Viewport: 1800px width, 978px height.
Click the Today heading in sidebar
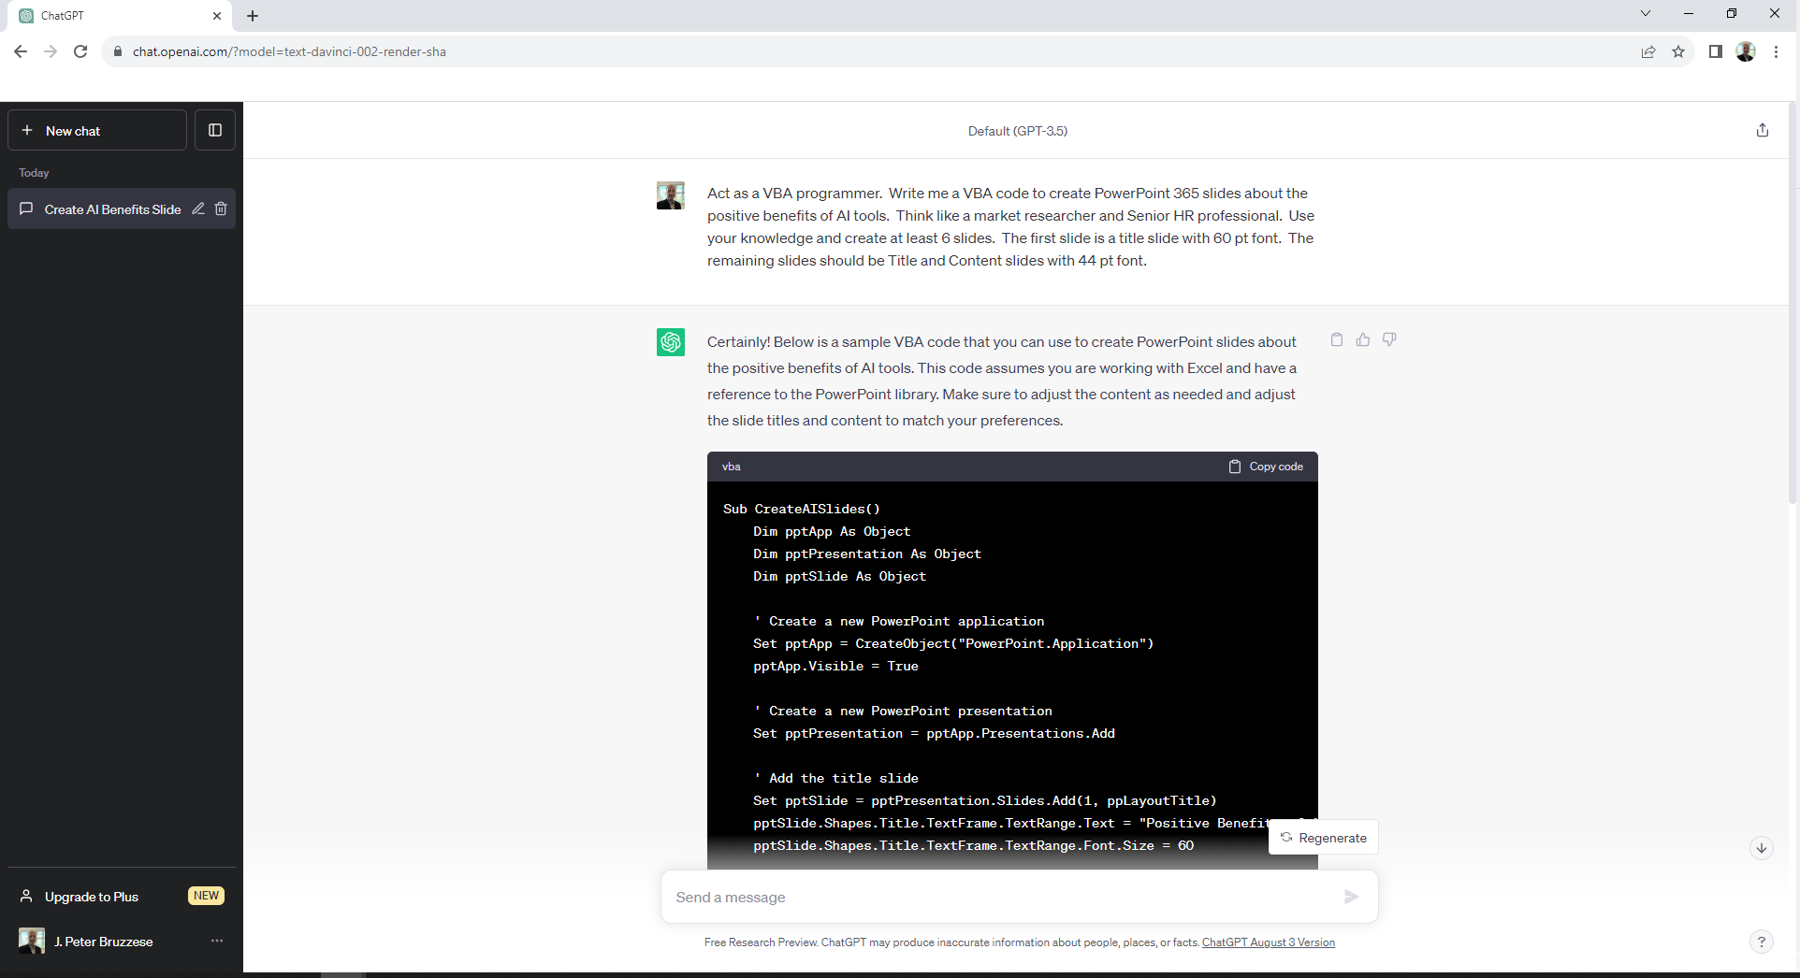point(34,173)
